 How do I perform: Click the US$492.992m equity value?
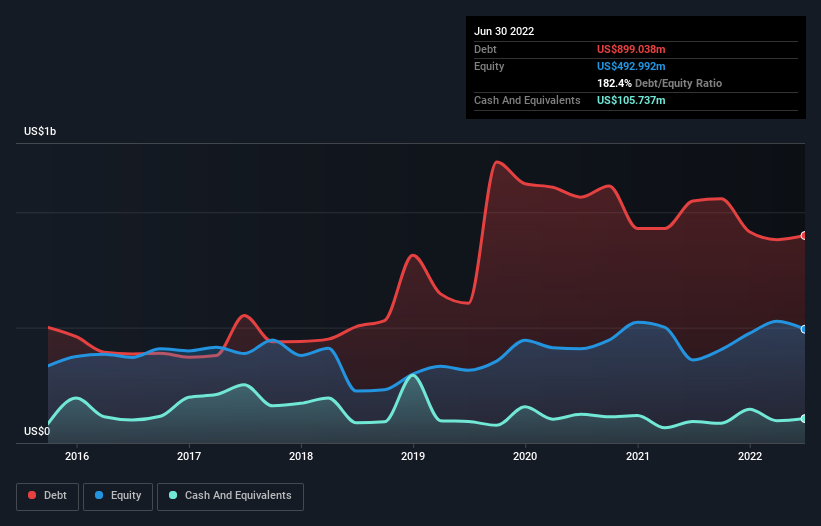631,66
